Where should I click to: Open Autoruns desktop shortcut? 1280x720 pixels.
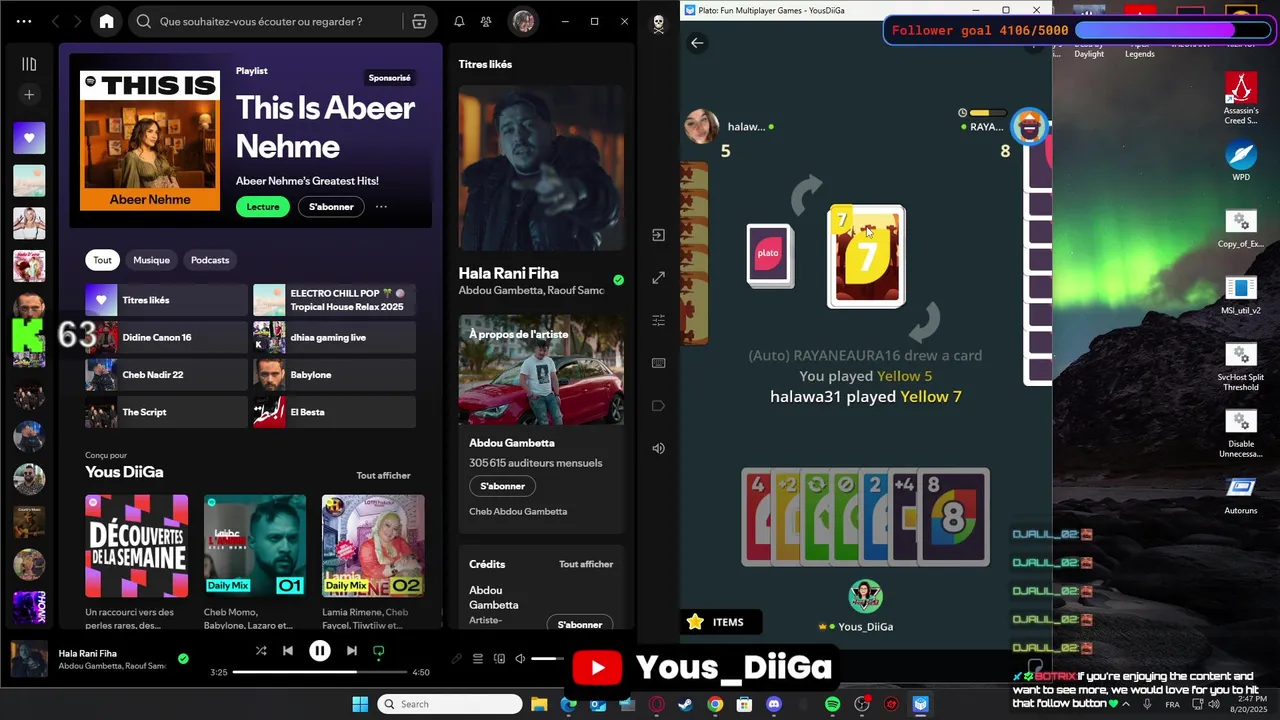[1241, 495]
